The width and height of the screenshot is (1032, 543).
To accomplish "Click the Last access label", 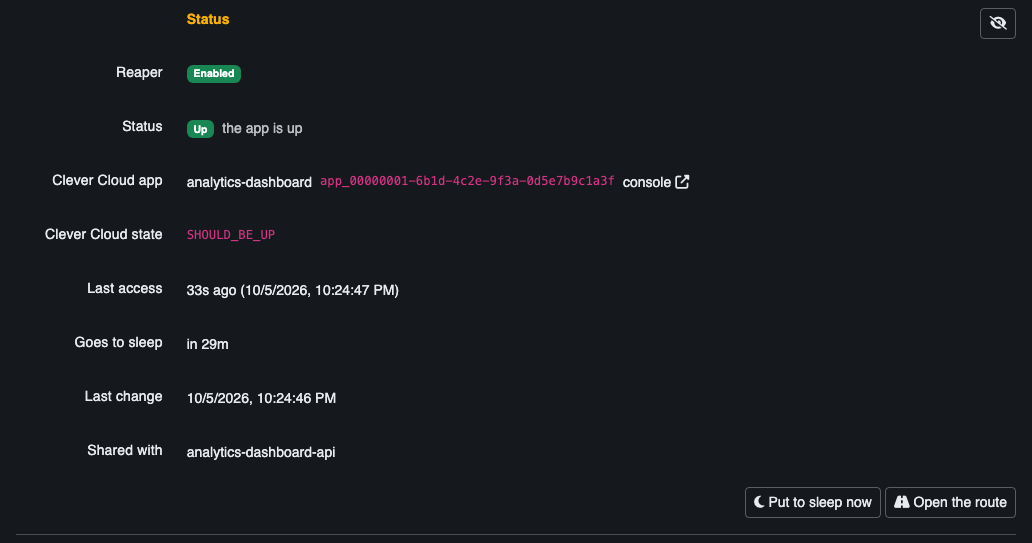I will pos(124,288).
